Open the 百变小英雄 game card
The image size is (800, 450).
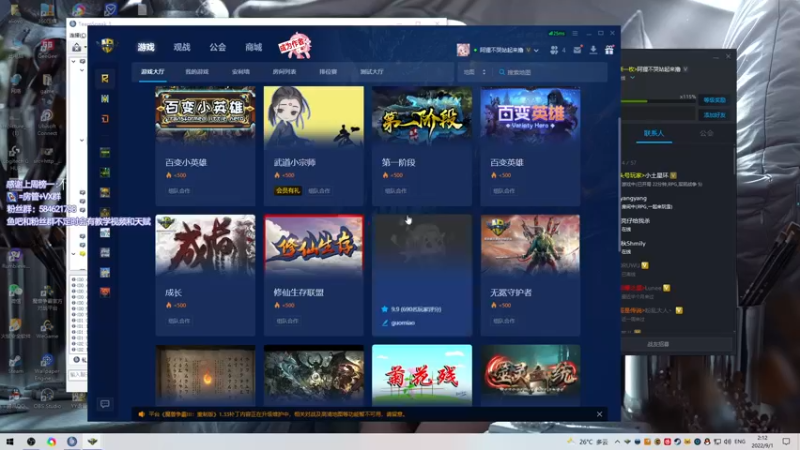[x=205, y=145]
